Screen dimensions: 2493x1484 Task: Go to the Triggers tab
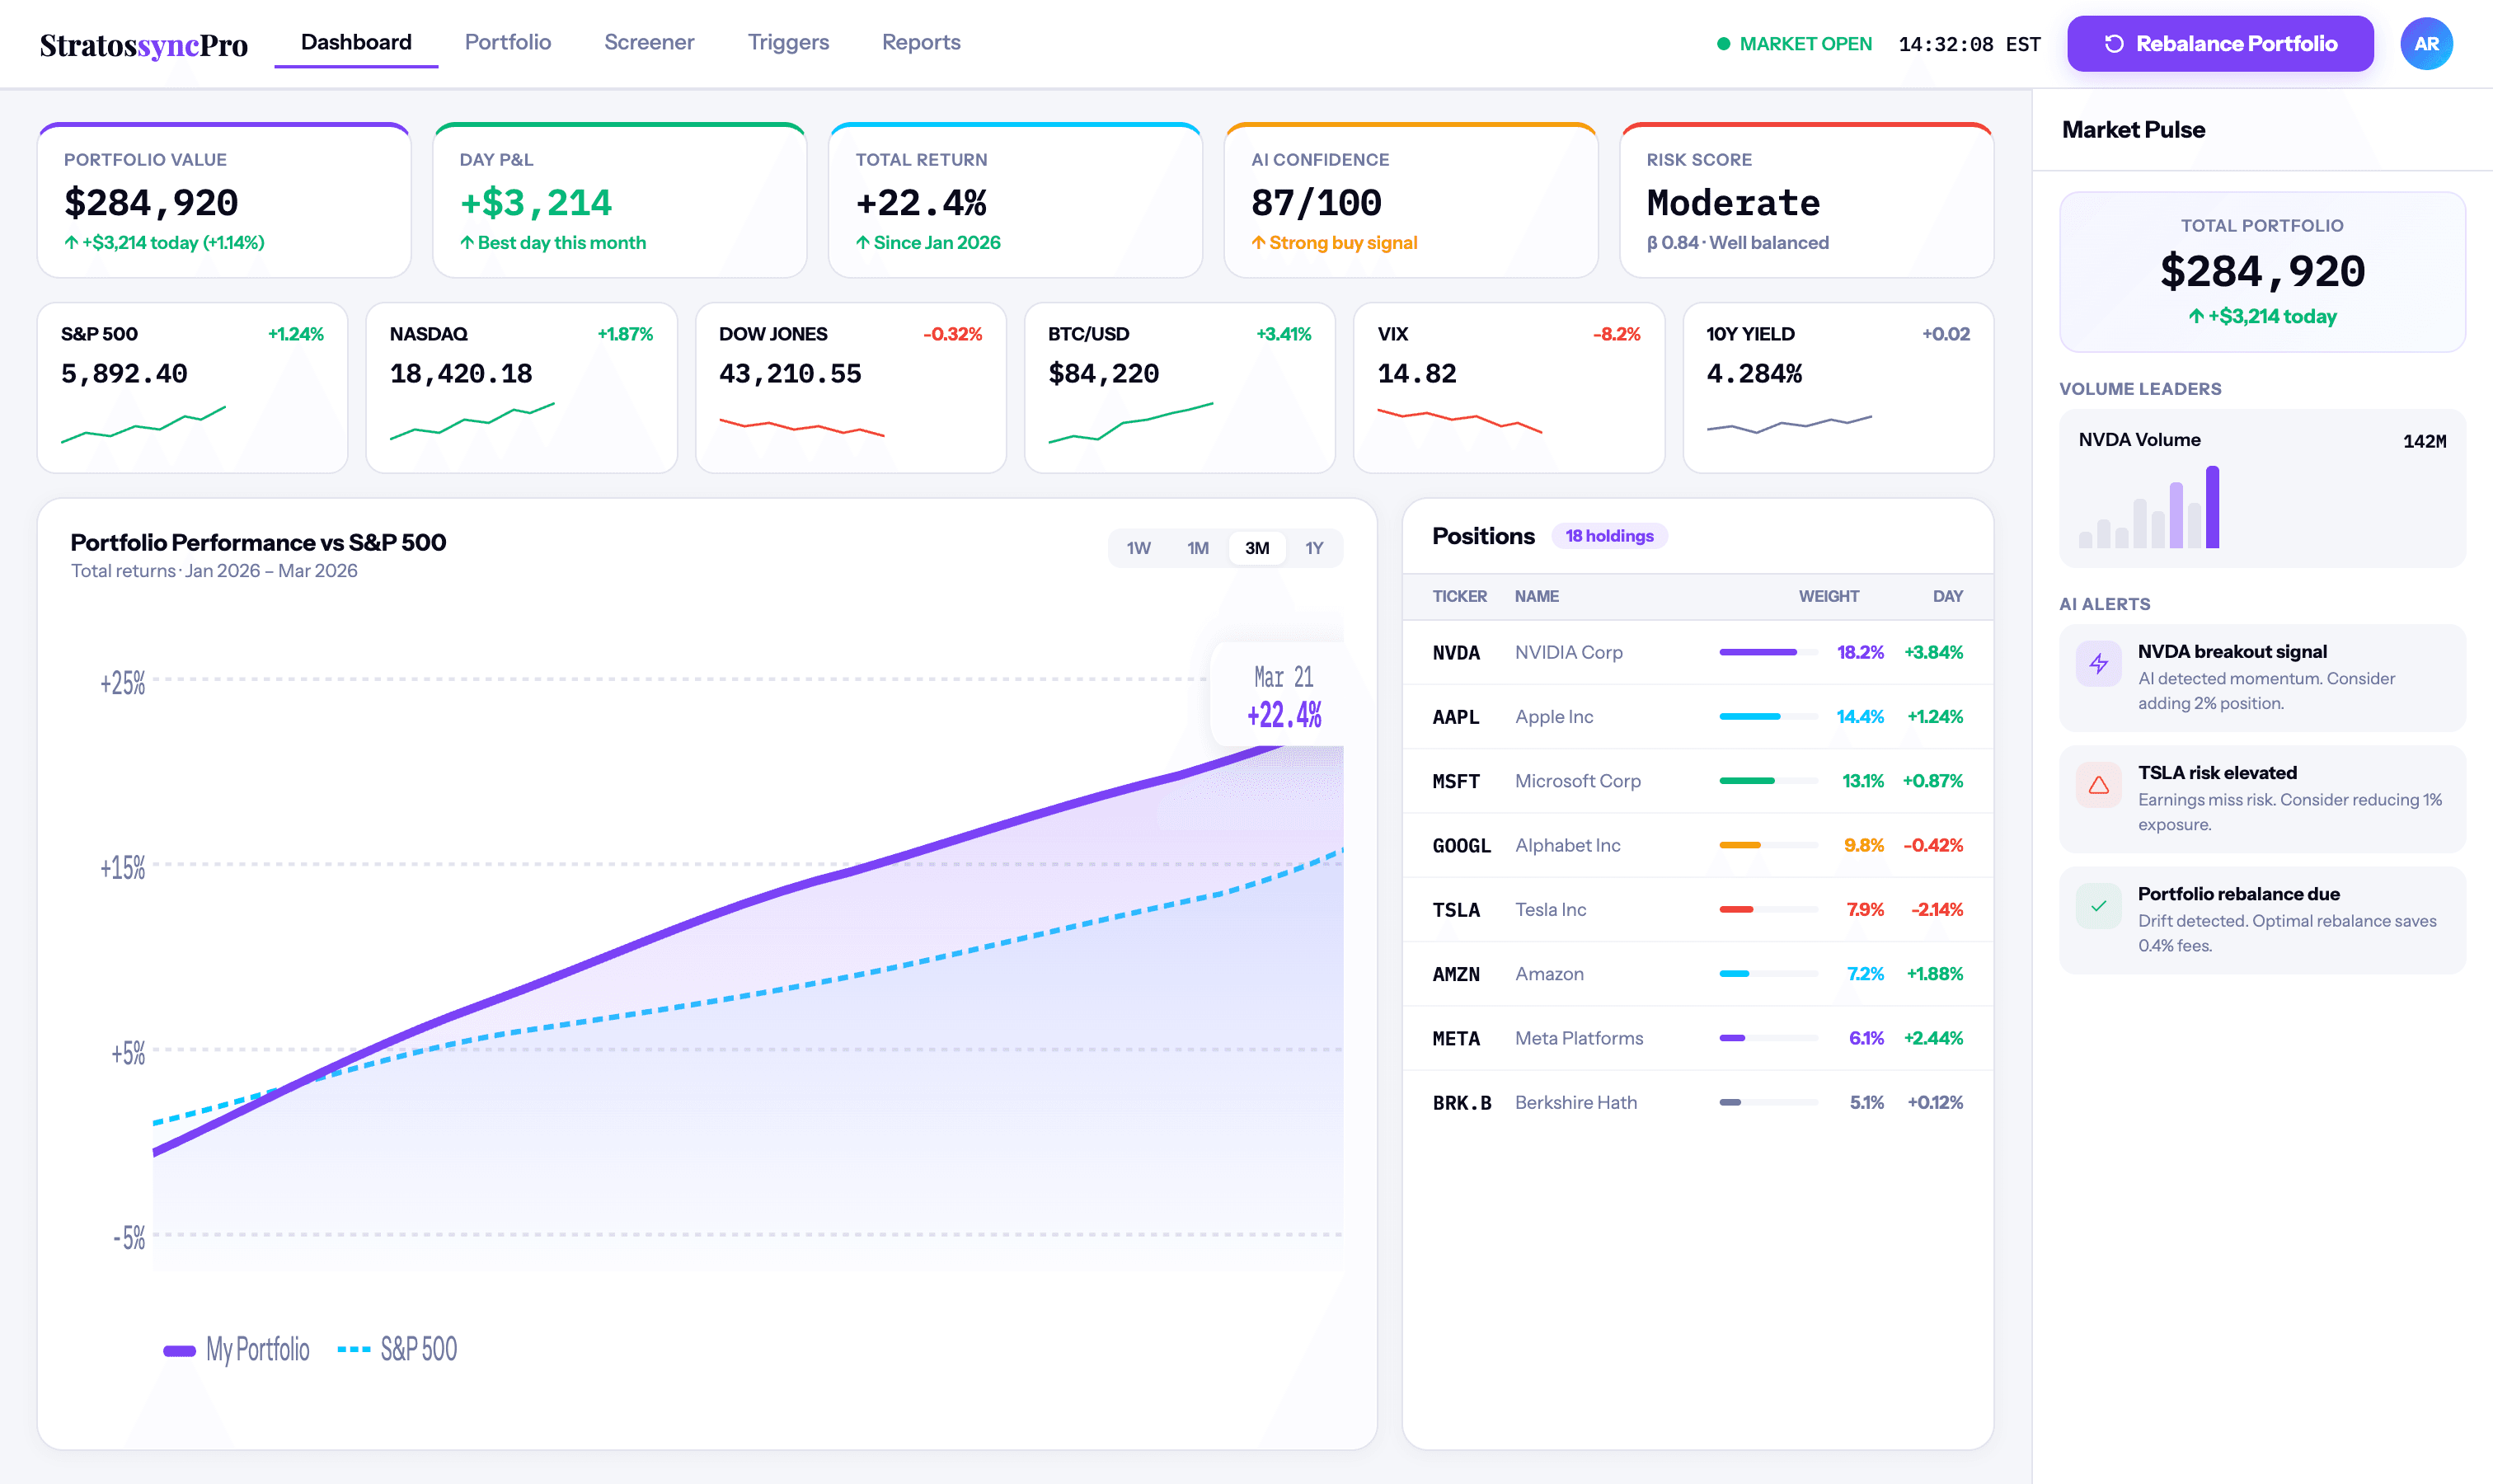click(788, 42)
